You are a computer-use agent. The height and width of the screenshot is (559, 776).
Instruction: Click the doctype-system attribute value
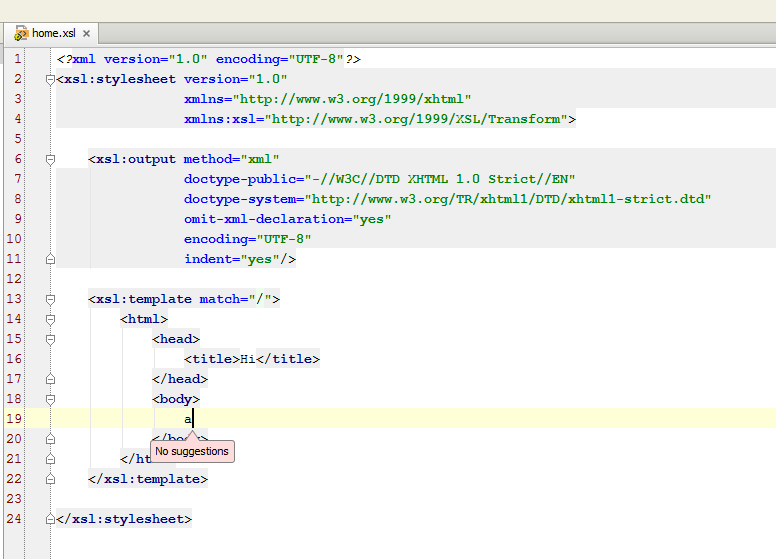pos(508,199)
